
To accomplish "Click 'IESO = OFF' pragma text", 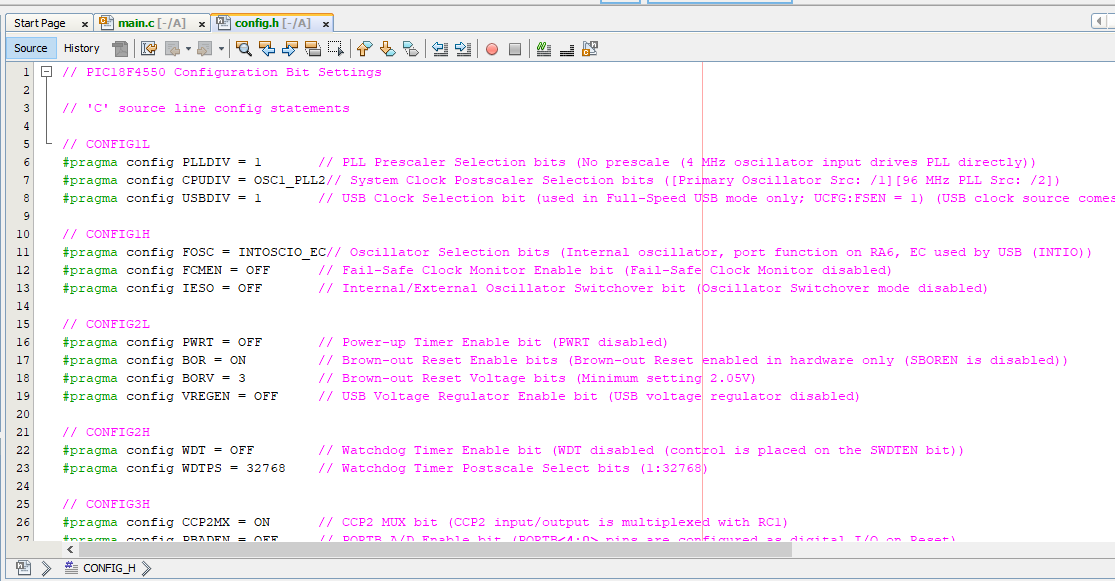I will (x=161, y=288).
